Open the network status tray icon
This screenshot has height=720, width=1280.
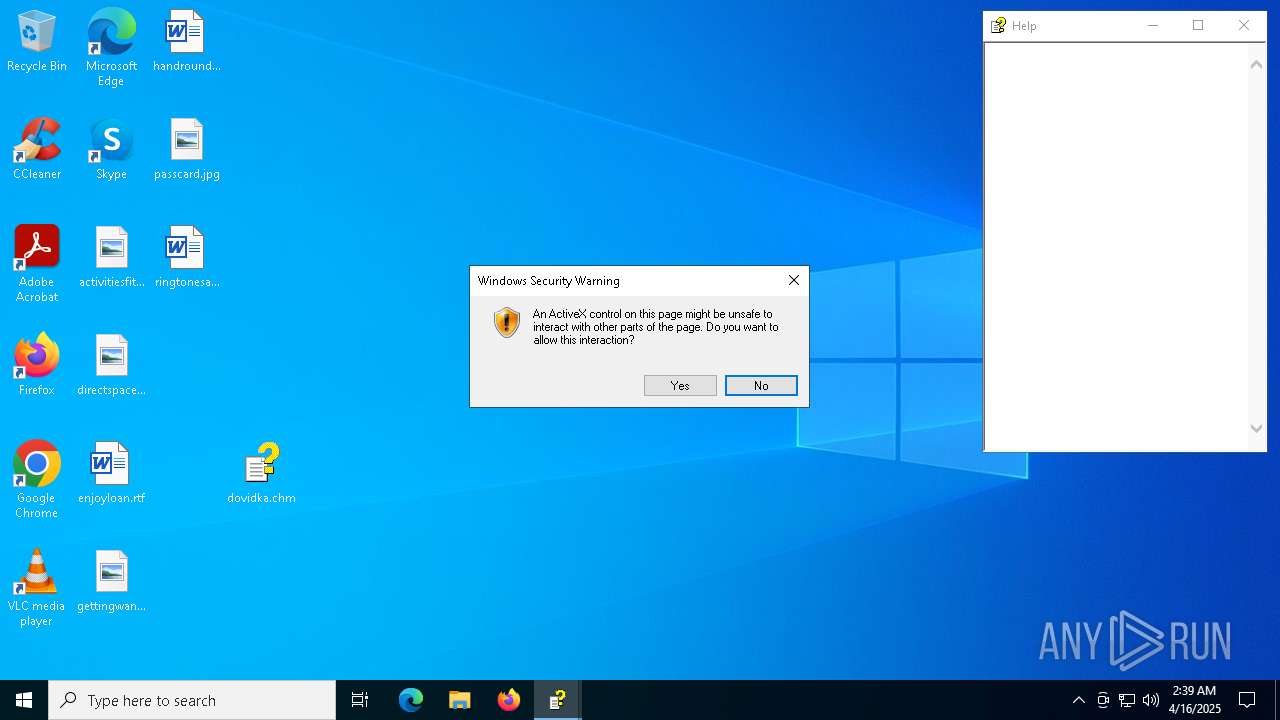tap(1127, 700)
